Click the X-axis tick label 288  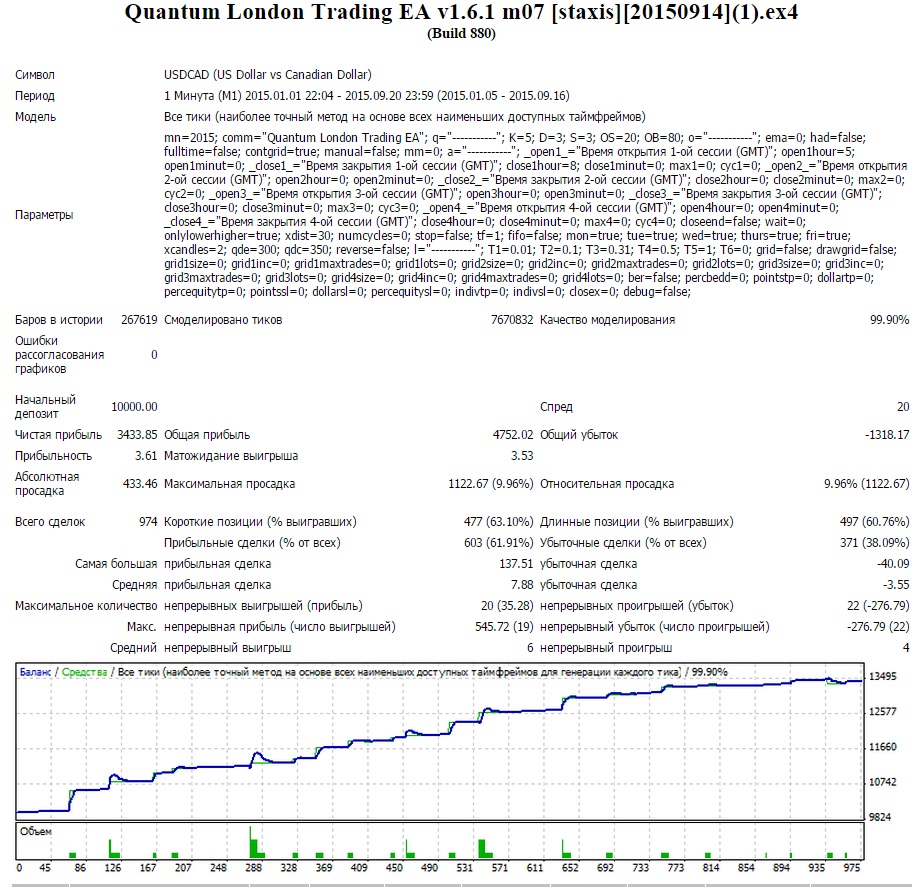click(253, 867)
